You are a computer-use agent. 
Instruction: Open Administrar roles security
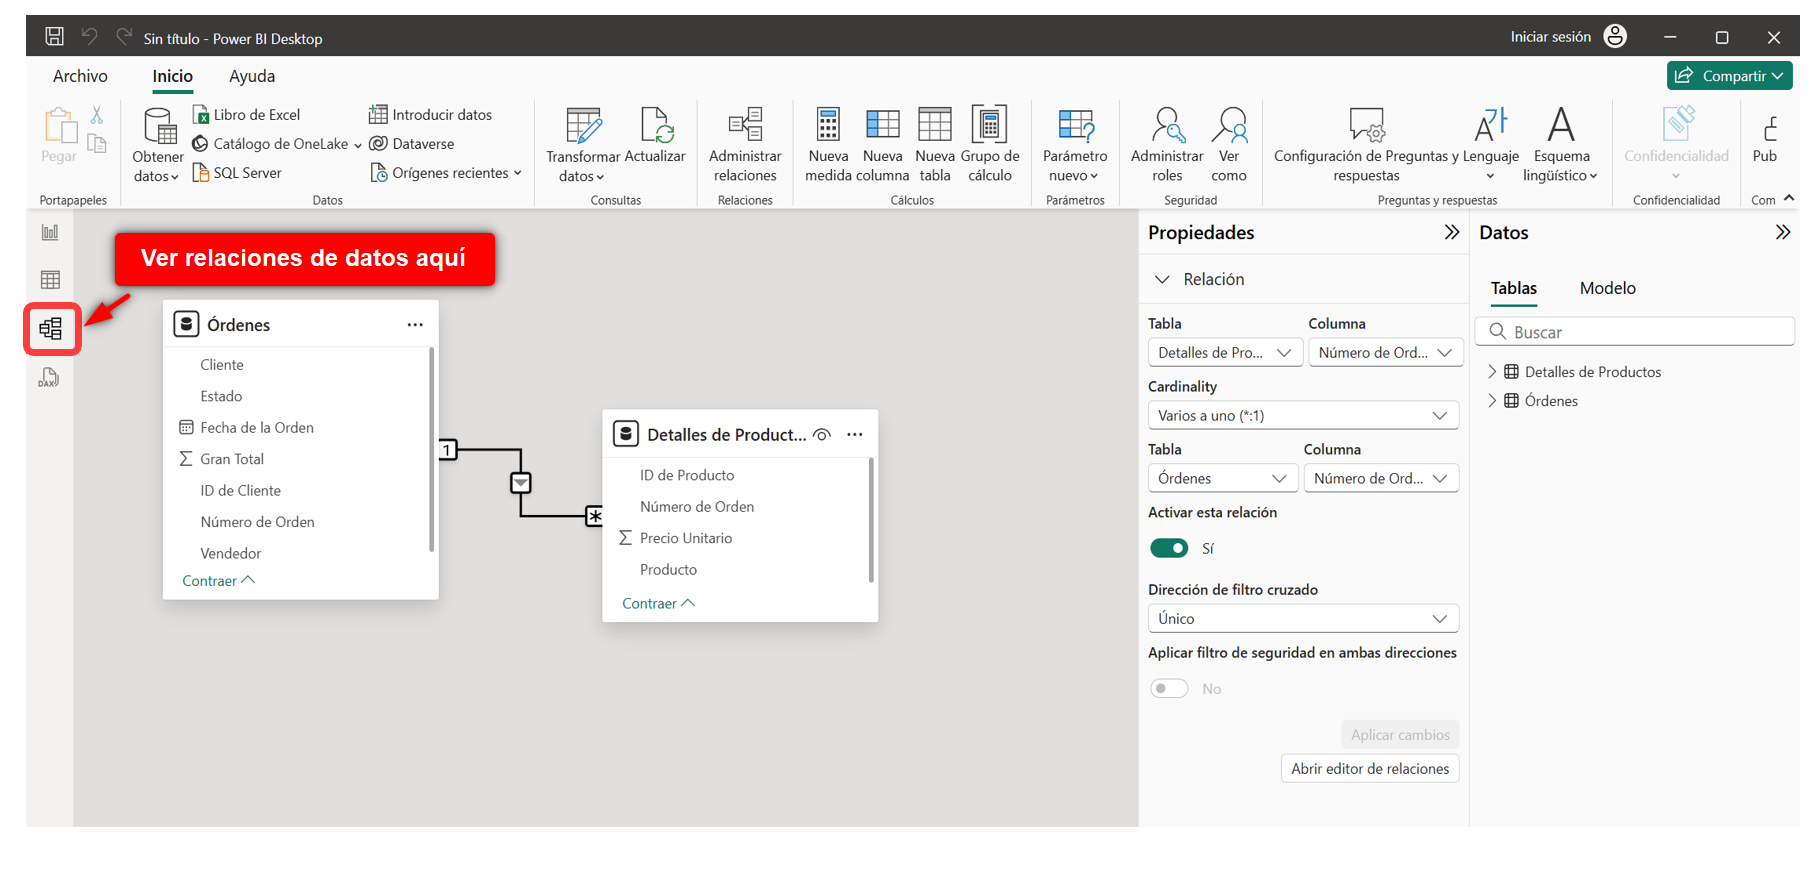(x=1167, y=145)
